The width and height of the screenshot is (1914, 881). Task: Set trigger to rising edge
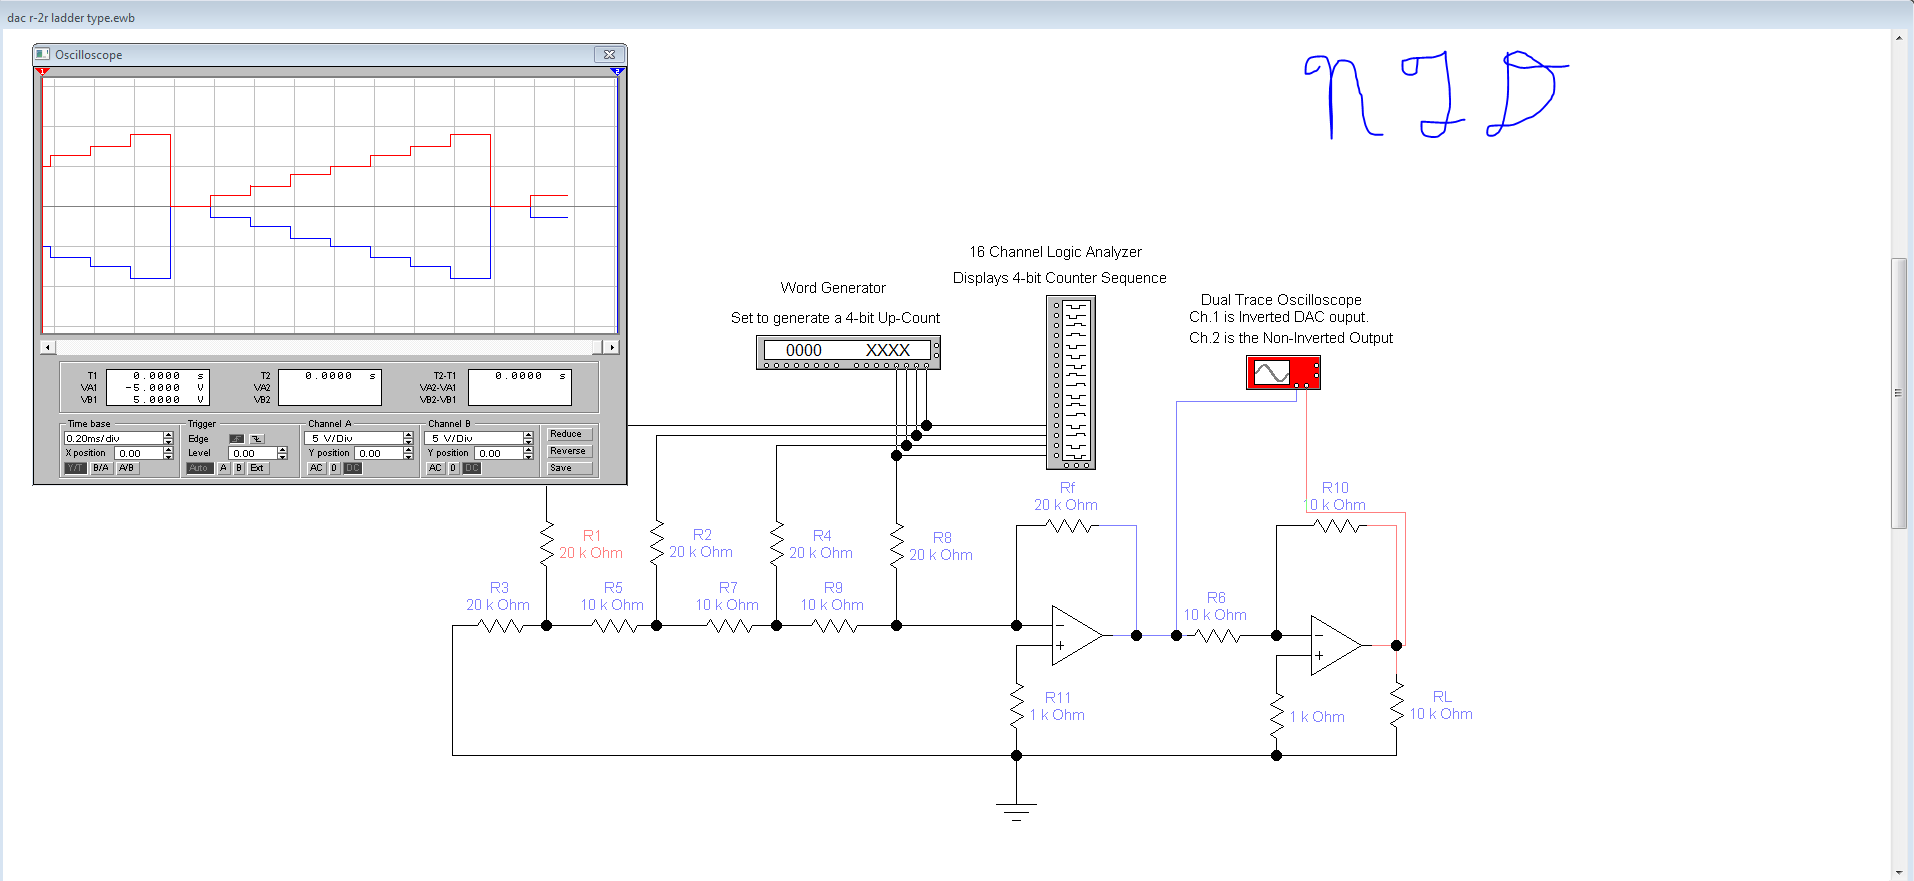click(x=237, y=439)
